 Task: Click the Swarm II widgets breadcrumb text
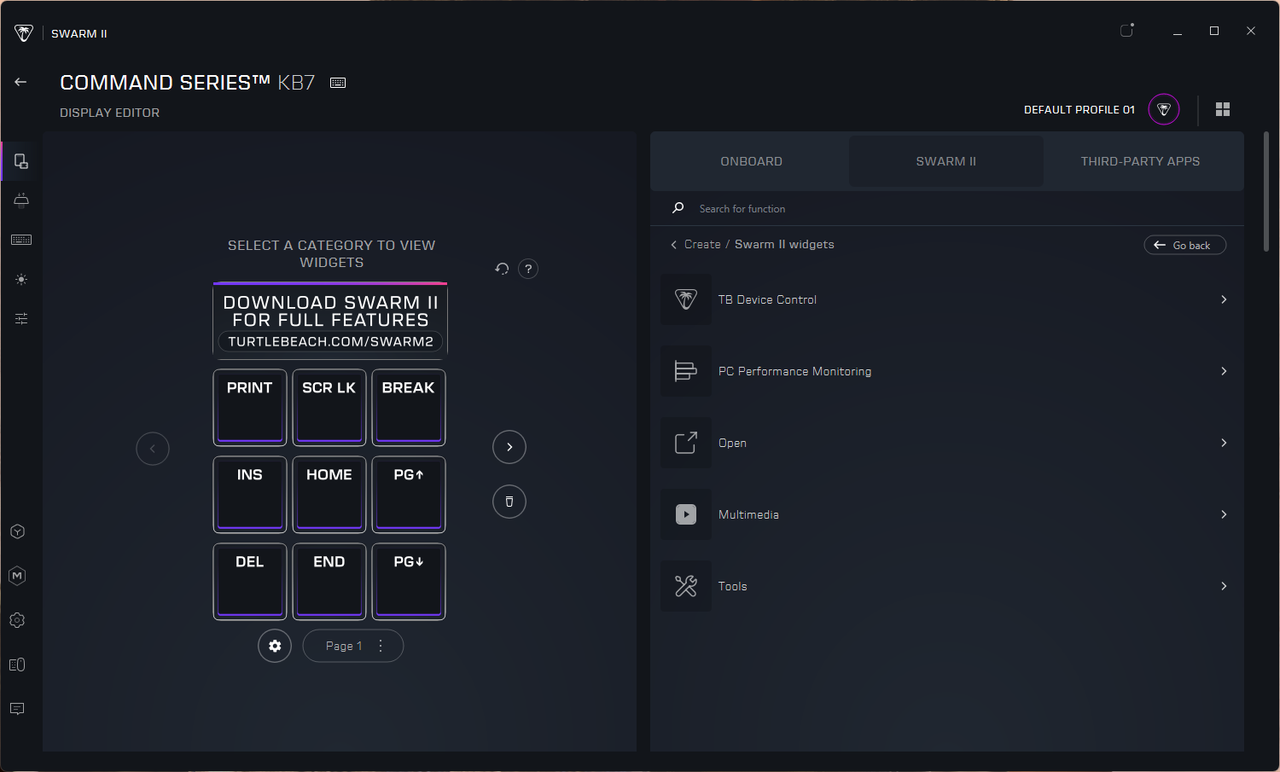pyautogui.click(x=784, y=244)
